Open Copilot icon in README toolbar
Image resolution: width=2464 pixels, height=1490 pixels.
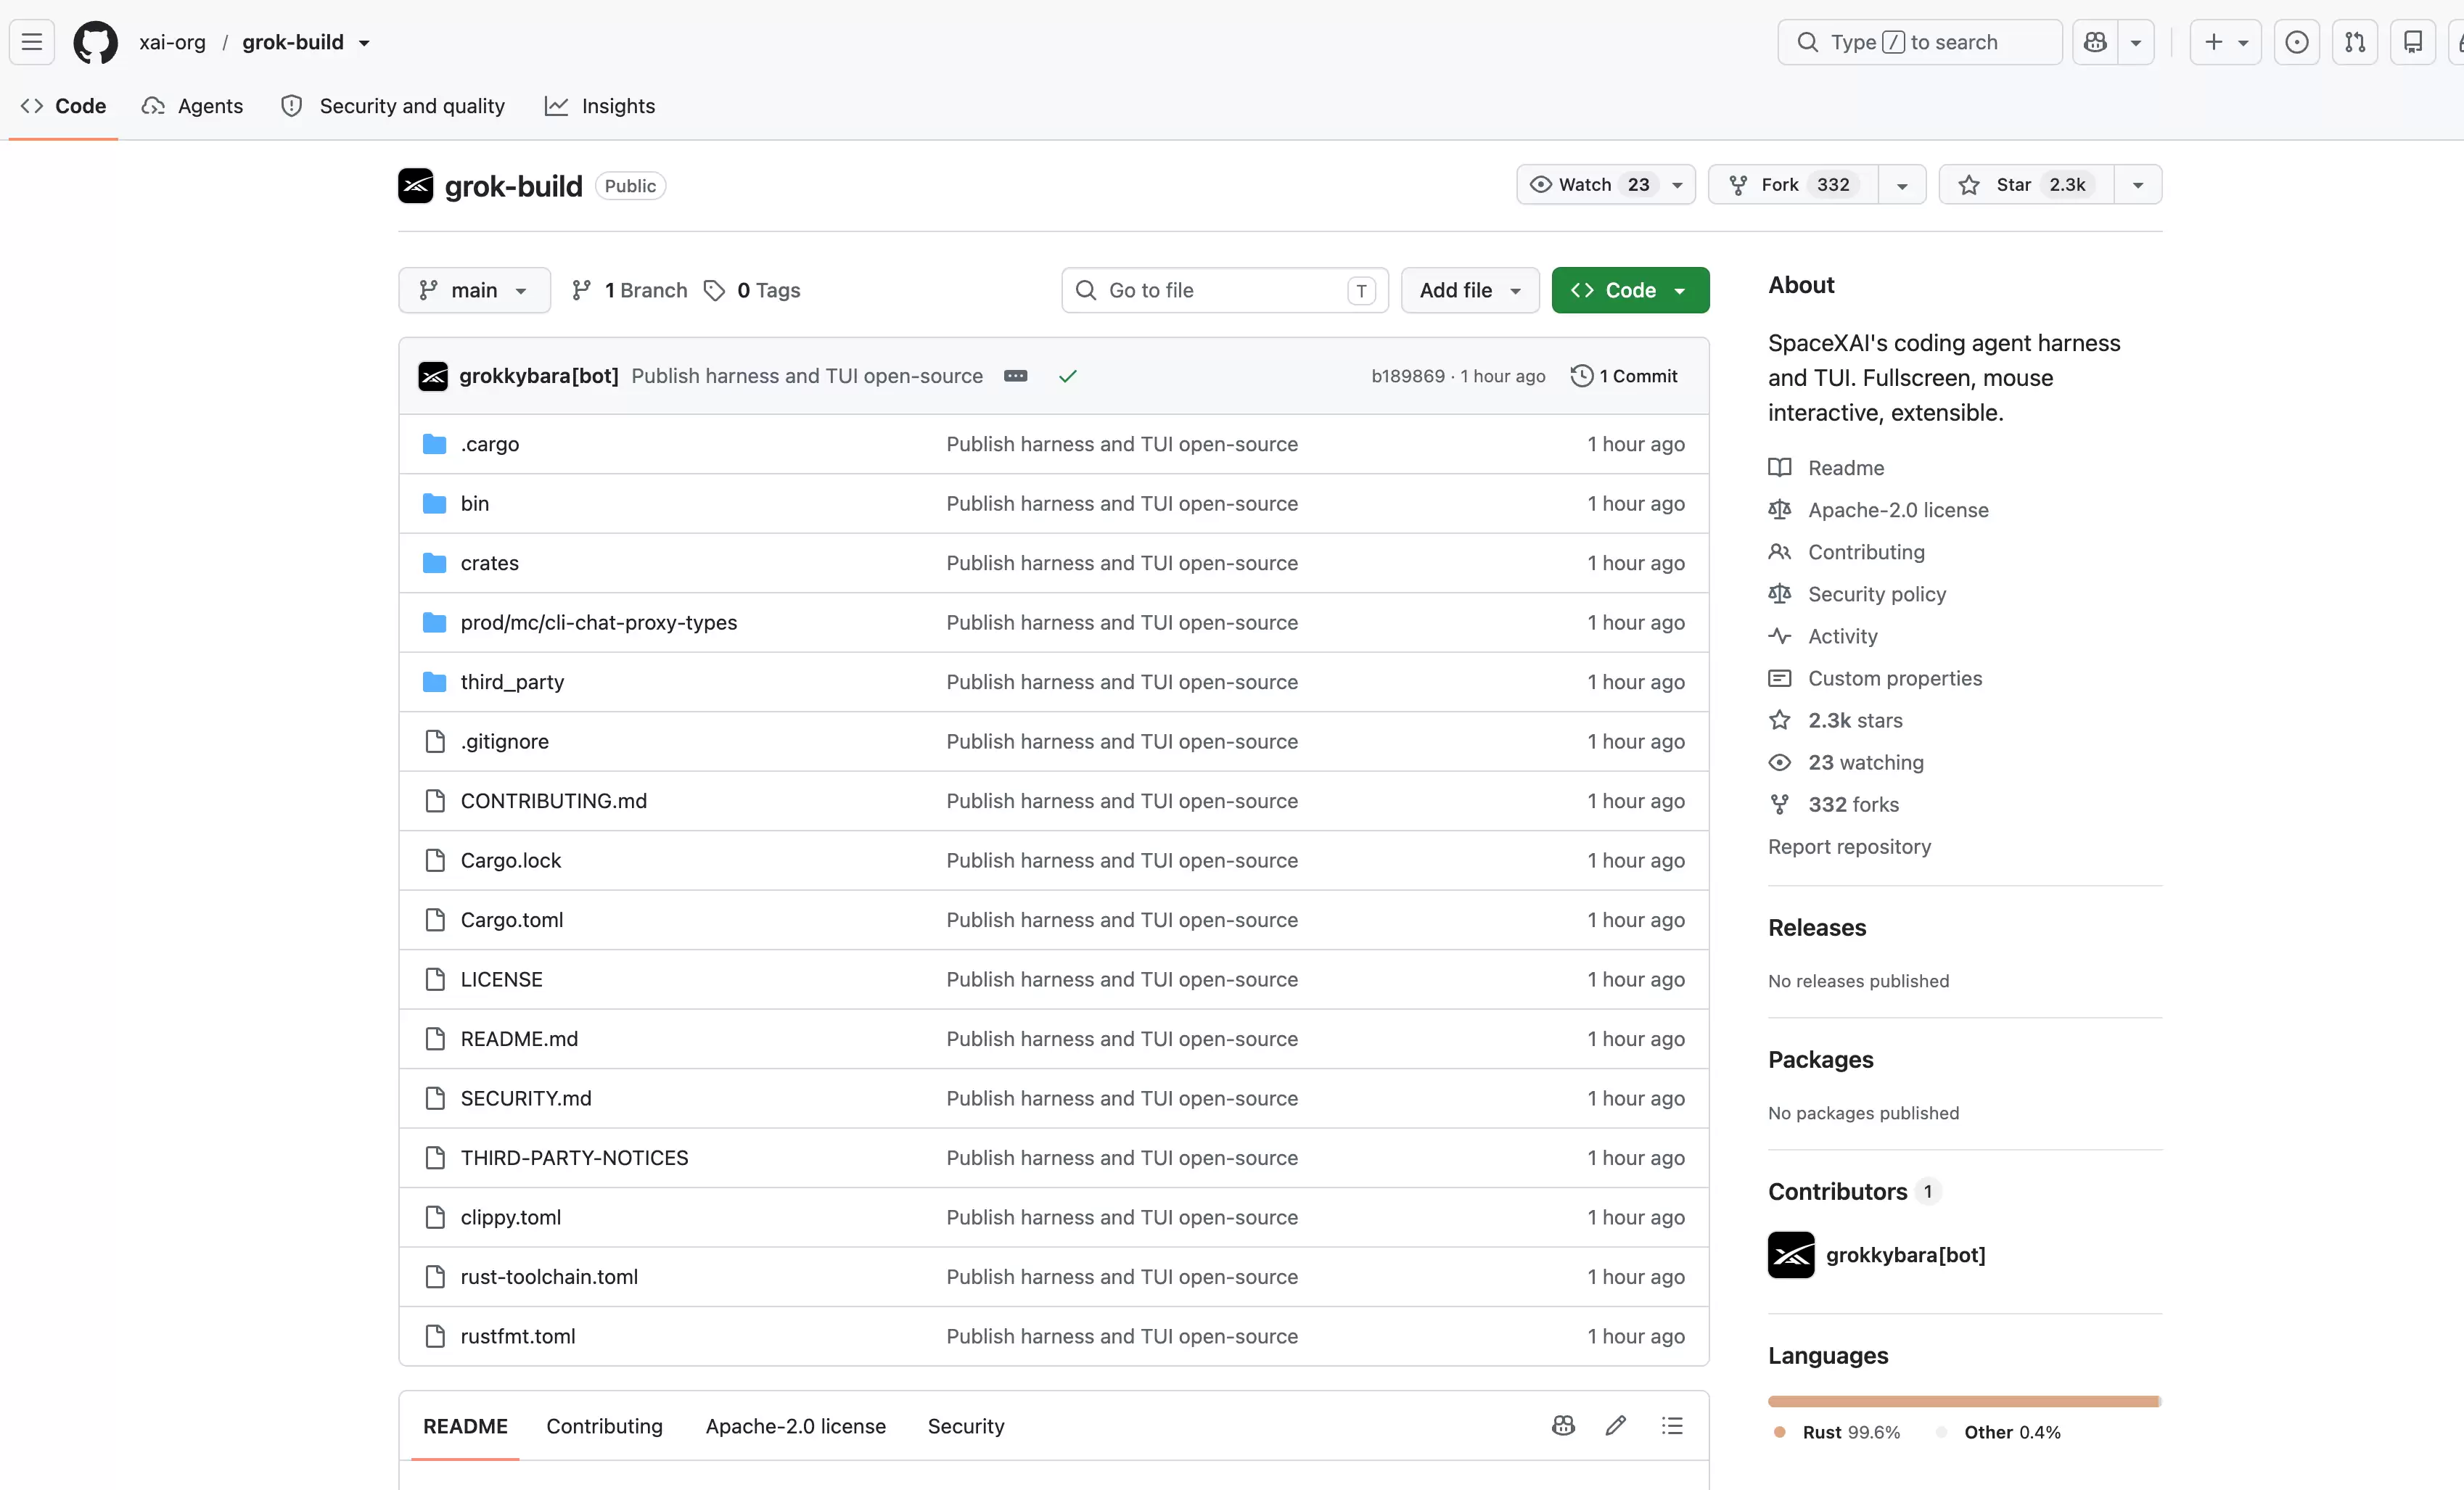tap(1564, 1426)
